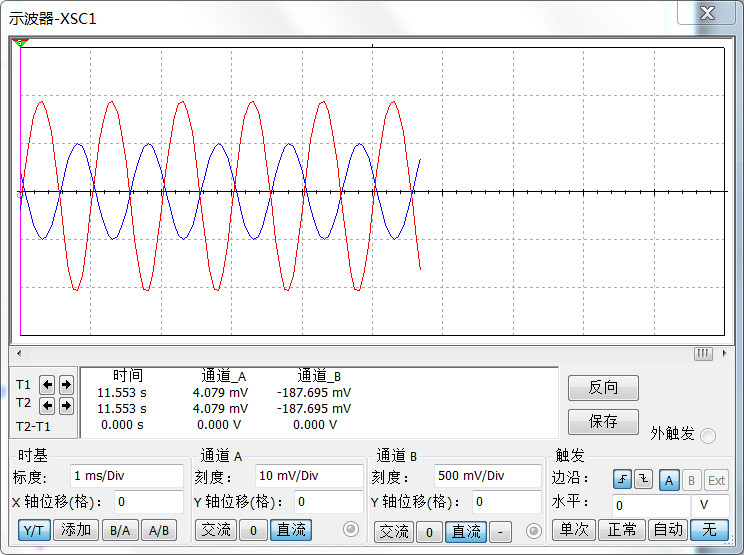The width and height of the screenshot is (744, 555).
Task: Click the trigger level 水平 input field
Action: (x=650, y=506)
